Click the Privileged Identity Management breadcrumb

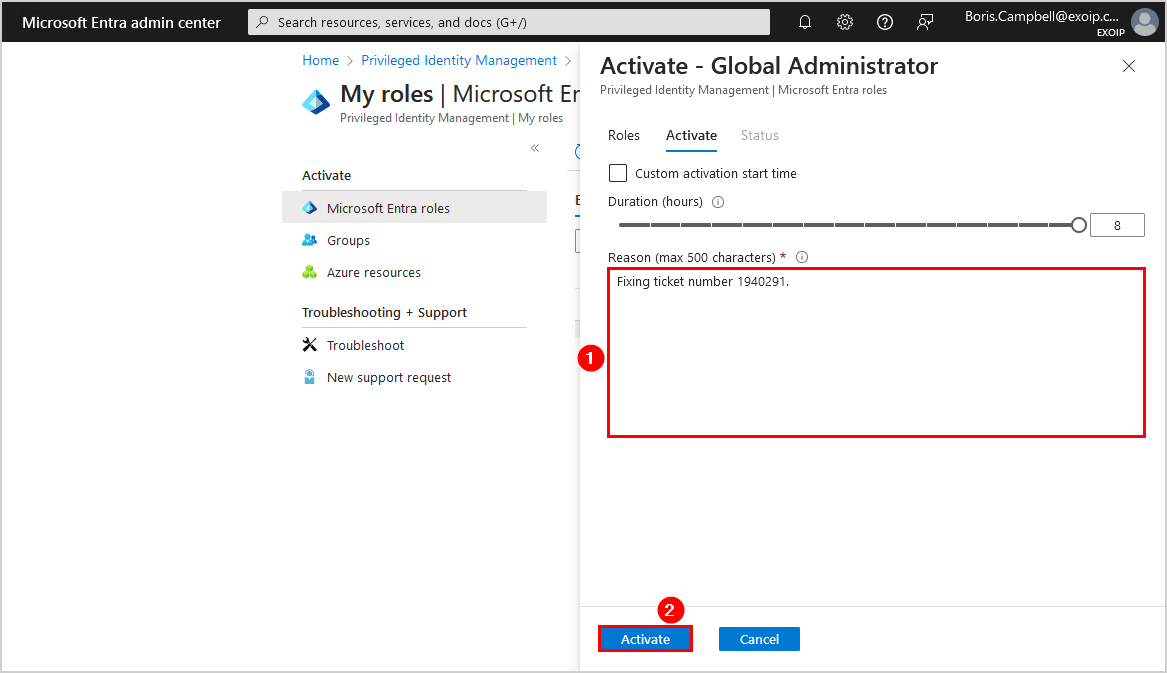459,61
